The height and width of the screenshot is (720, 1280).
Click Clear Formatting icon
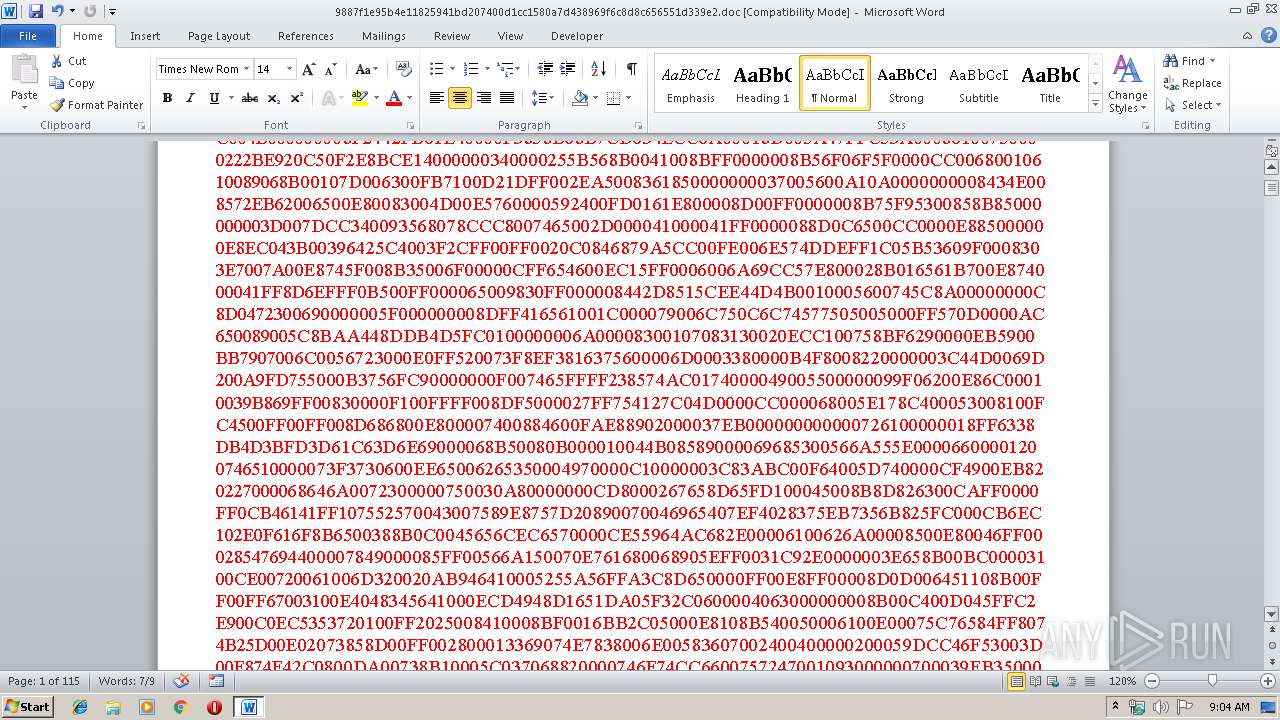tap(404, 69)
